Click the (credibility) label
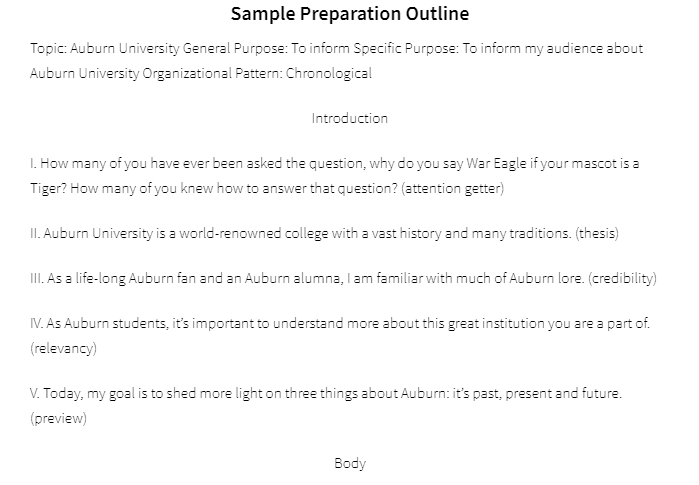This screenshot has height=485, width=699. [x=622, y=279]
